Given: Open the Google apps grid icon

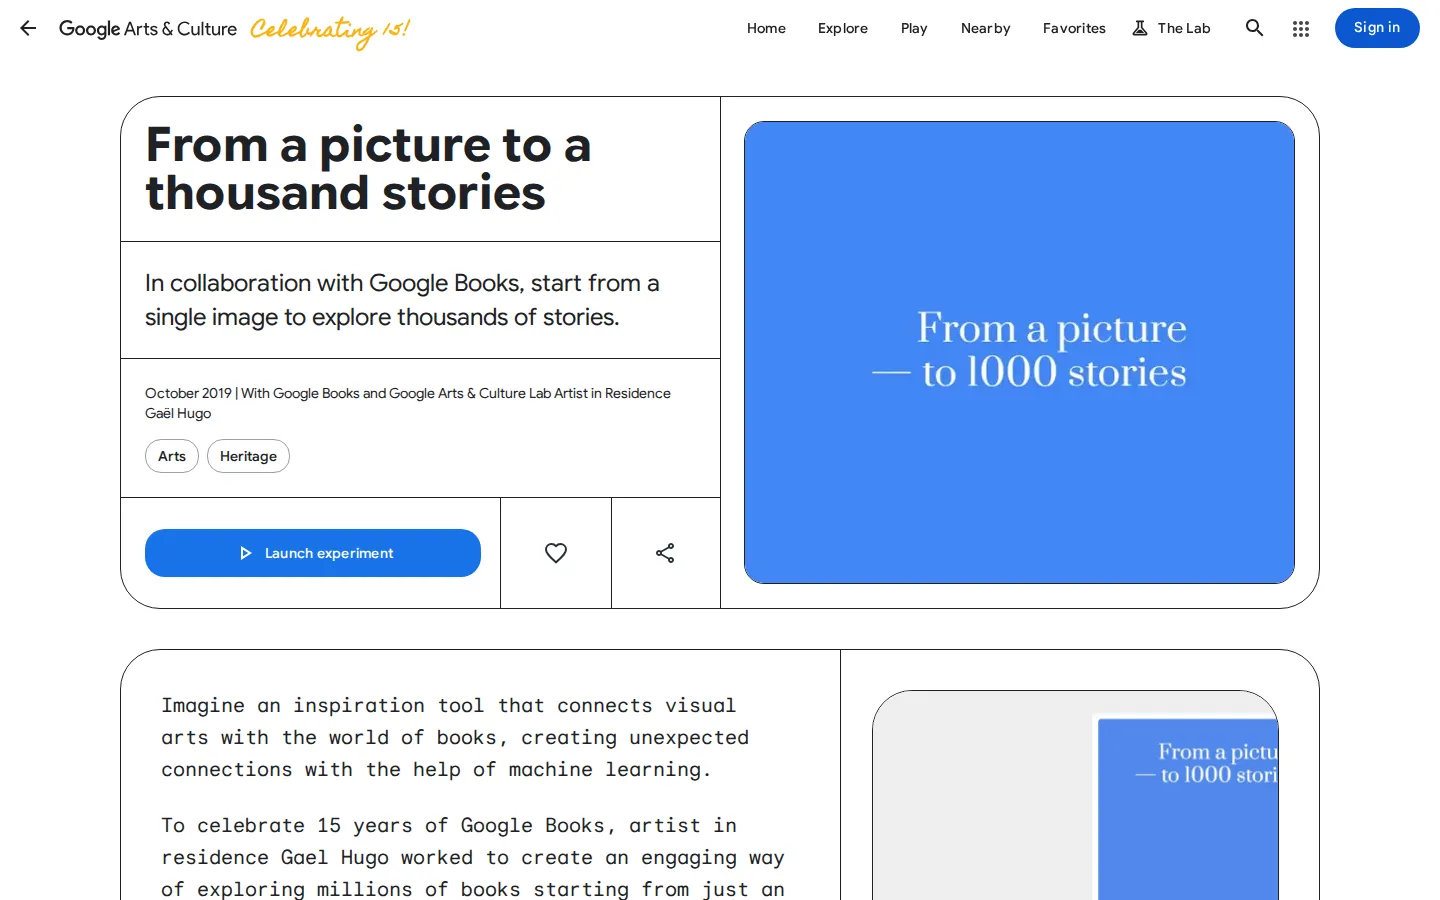Looking at the screenshot, I should click(x=1301, y=29).
